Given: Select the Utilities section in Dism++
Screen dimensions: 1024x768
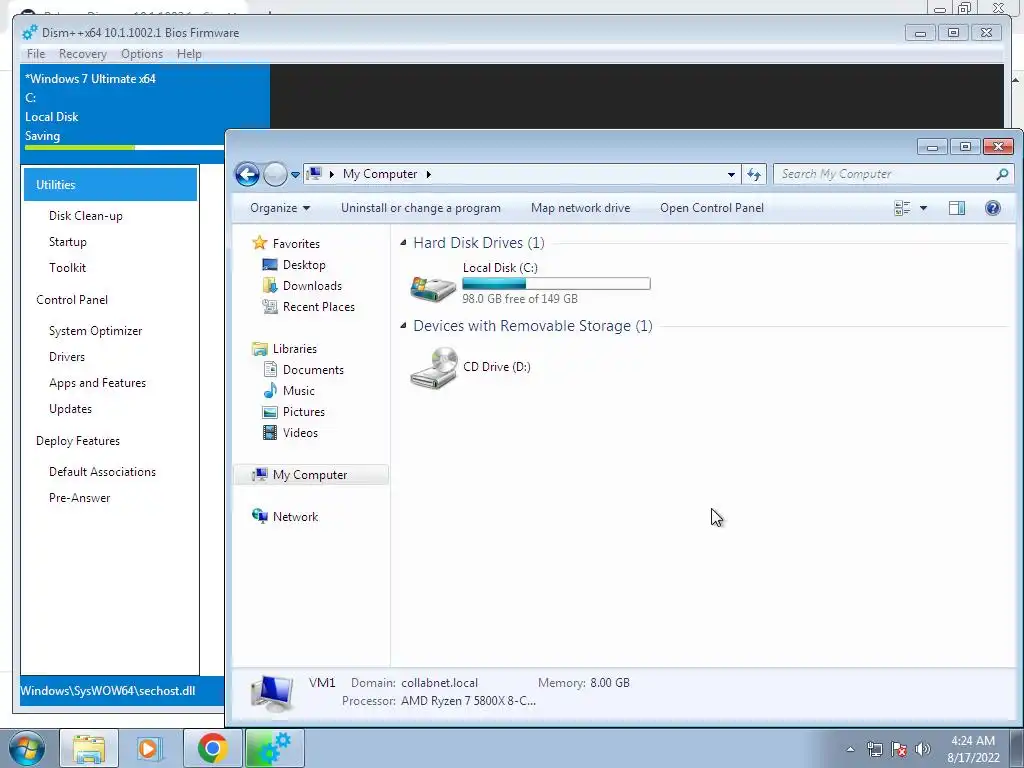Looking at the screenshot, I should [110, 185].
